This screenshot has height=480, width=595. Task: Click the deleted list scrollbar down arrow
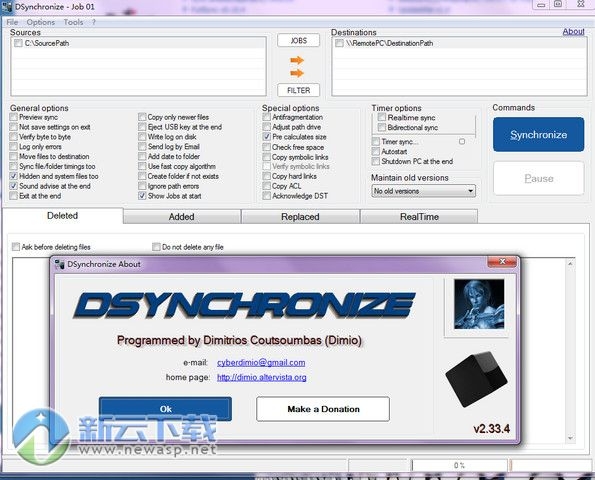tap(570, 438)
